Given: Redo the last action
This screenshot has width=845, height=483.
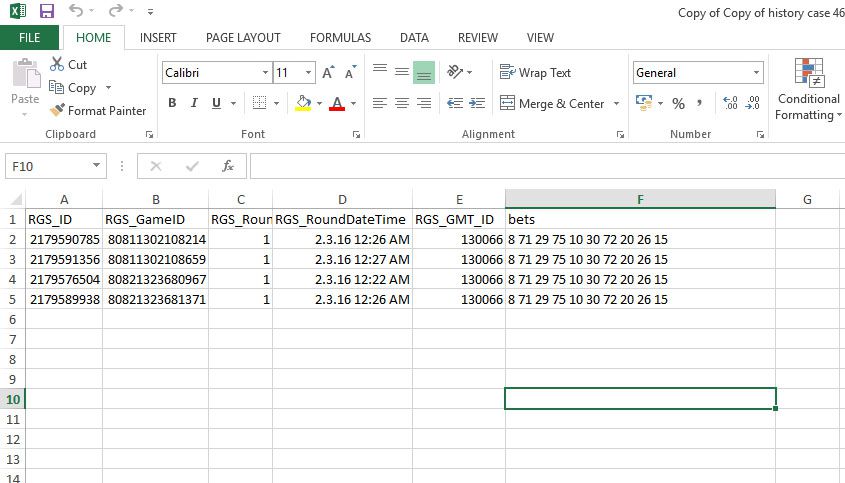Looking at the screenshot, I should point(115,11).
